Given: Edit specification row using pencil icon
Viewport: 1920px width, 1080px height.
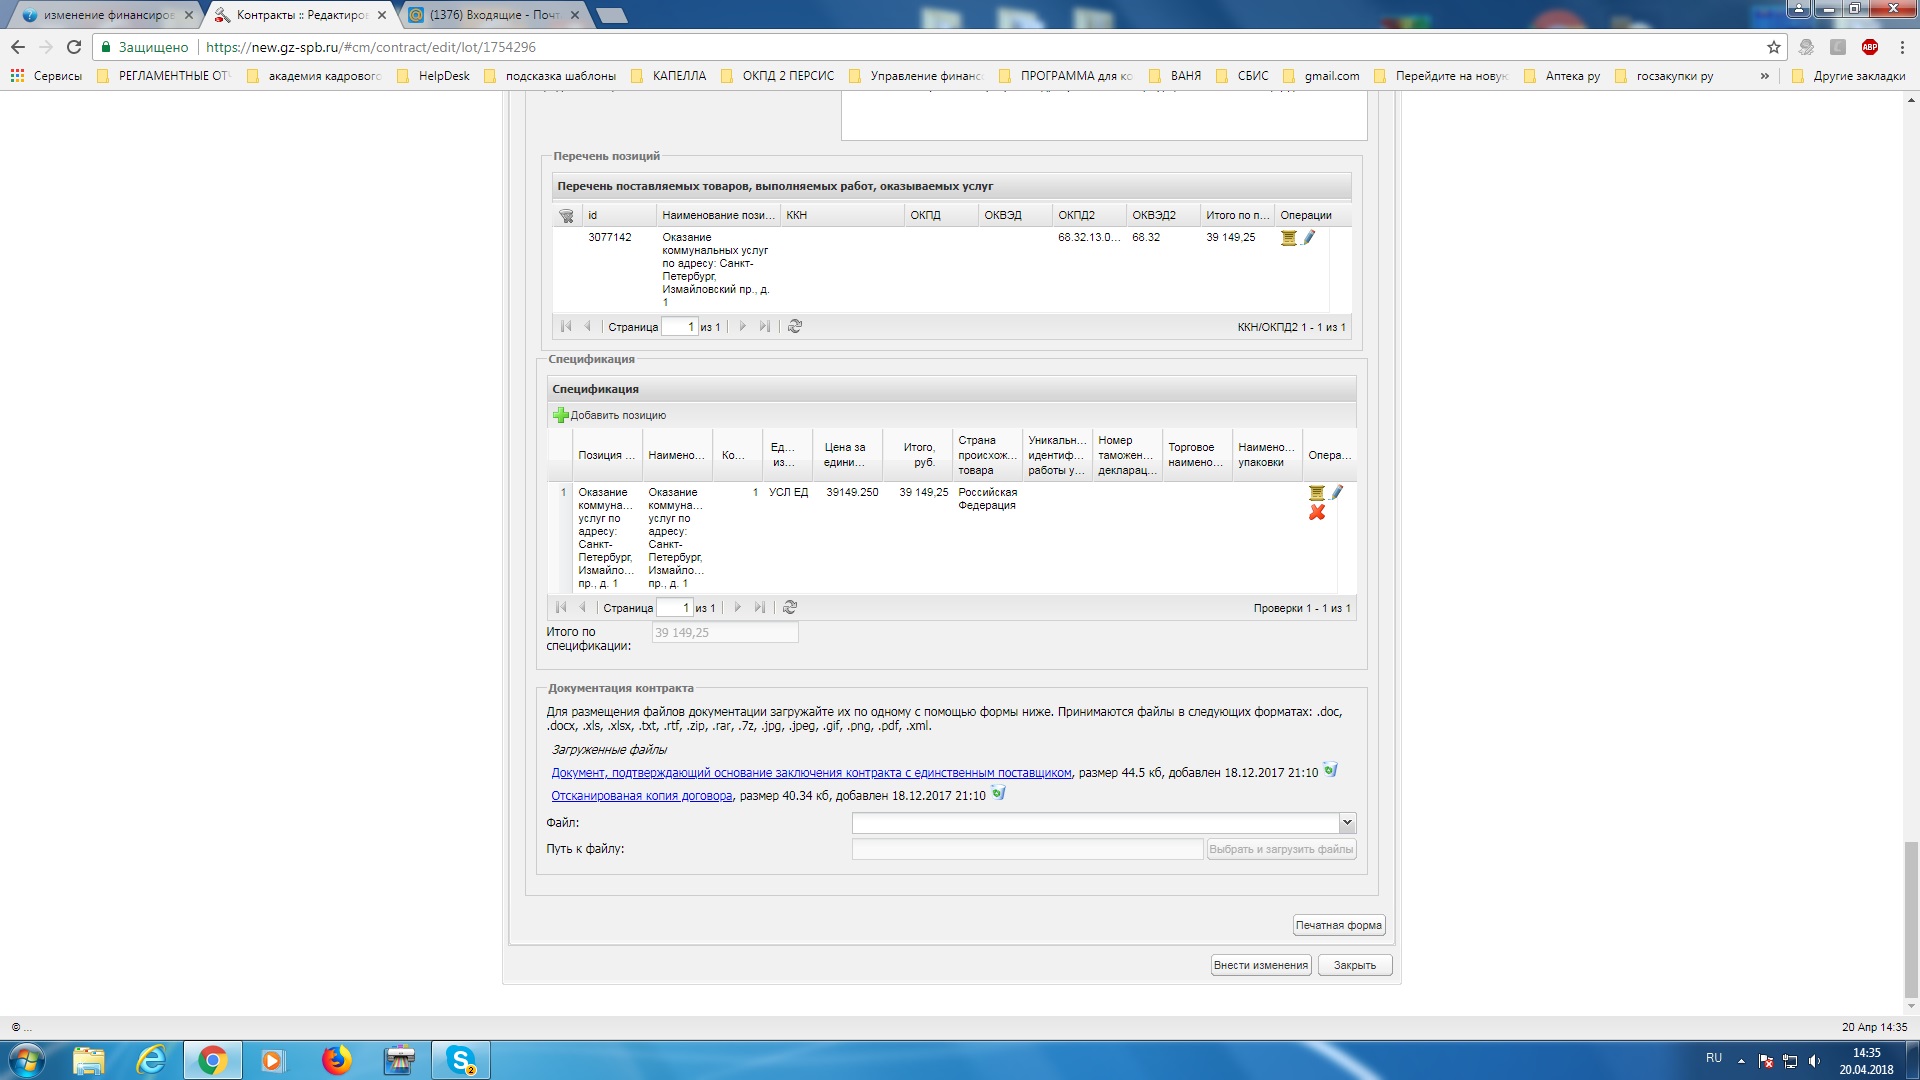Looking at the screenshot, I should point(1337,492).
